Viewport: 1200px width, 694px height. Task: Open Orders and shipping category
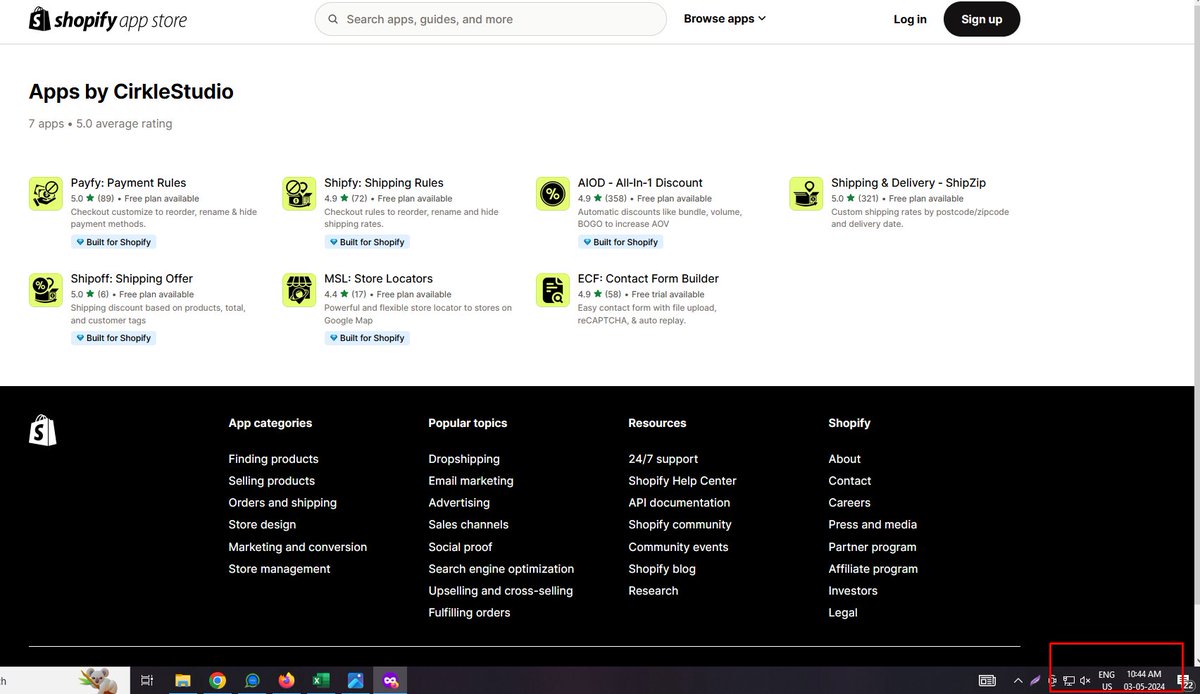coord(282,503)
